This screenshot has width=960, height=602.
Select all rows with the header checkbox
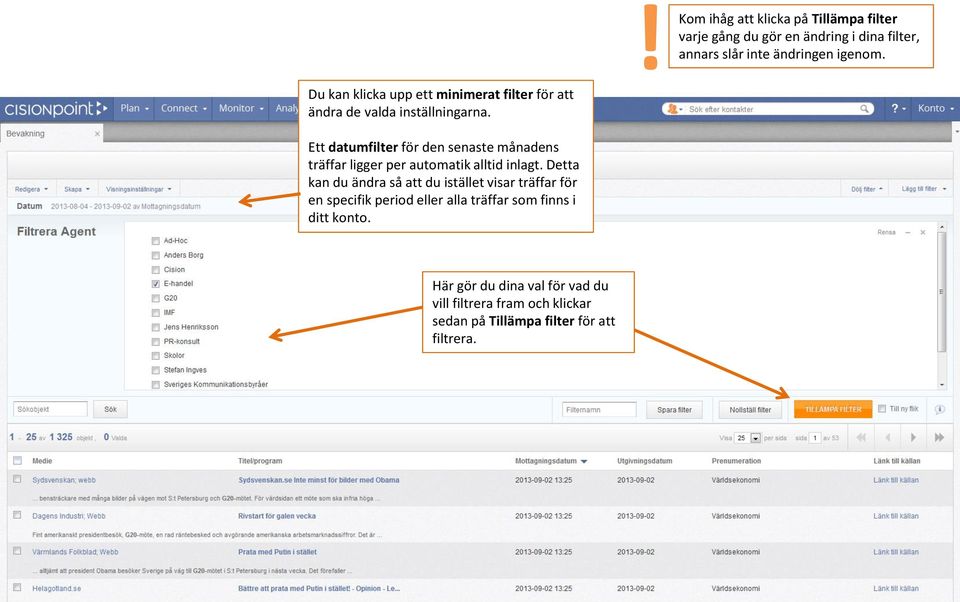coord(17,461)
